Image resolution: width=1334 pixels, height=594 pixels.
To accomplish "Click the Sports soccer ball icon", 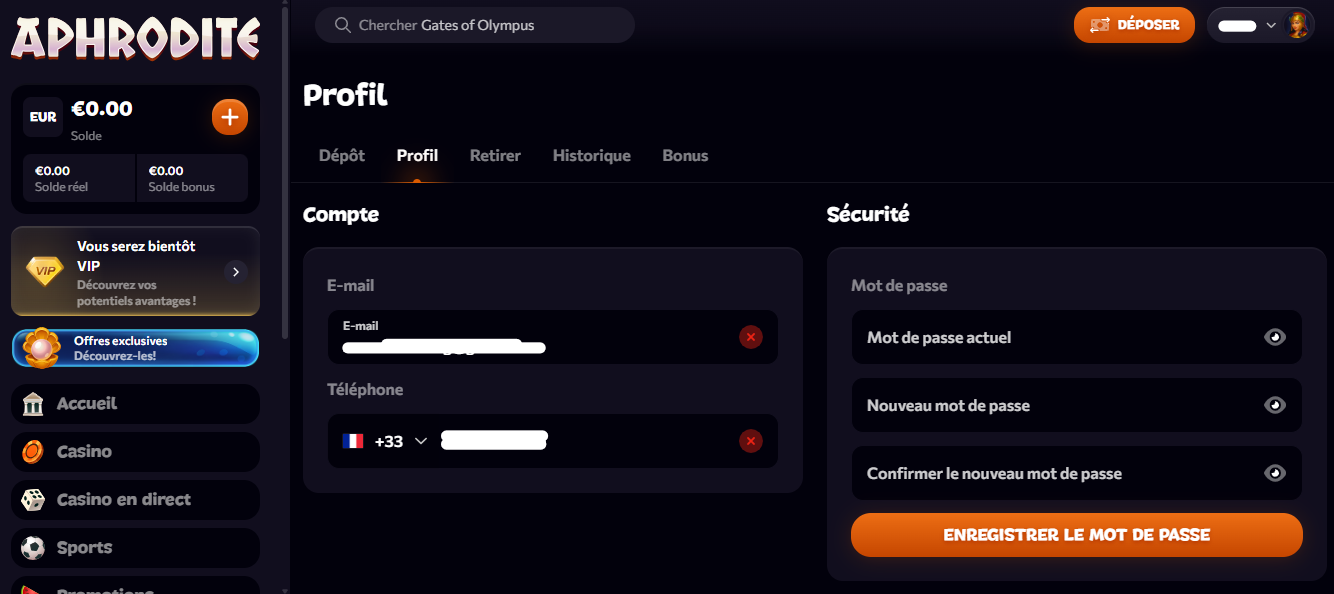I will 33,548.
